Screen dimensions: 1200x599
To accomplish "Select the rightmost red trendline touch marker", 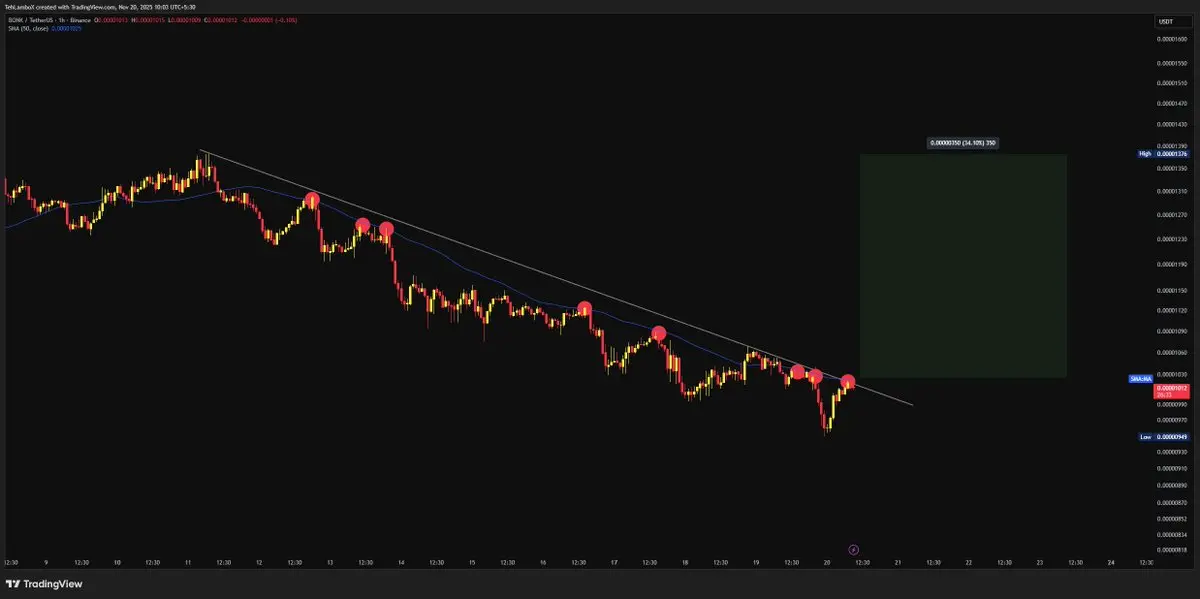I will pyautogui.click(x=848, y=381).
